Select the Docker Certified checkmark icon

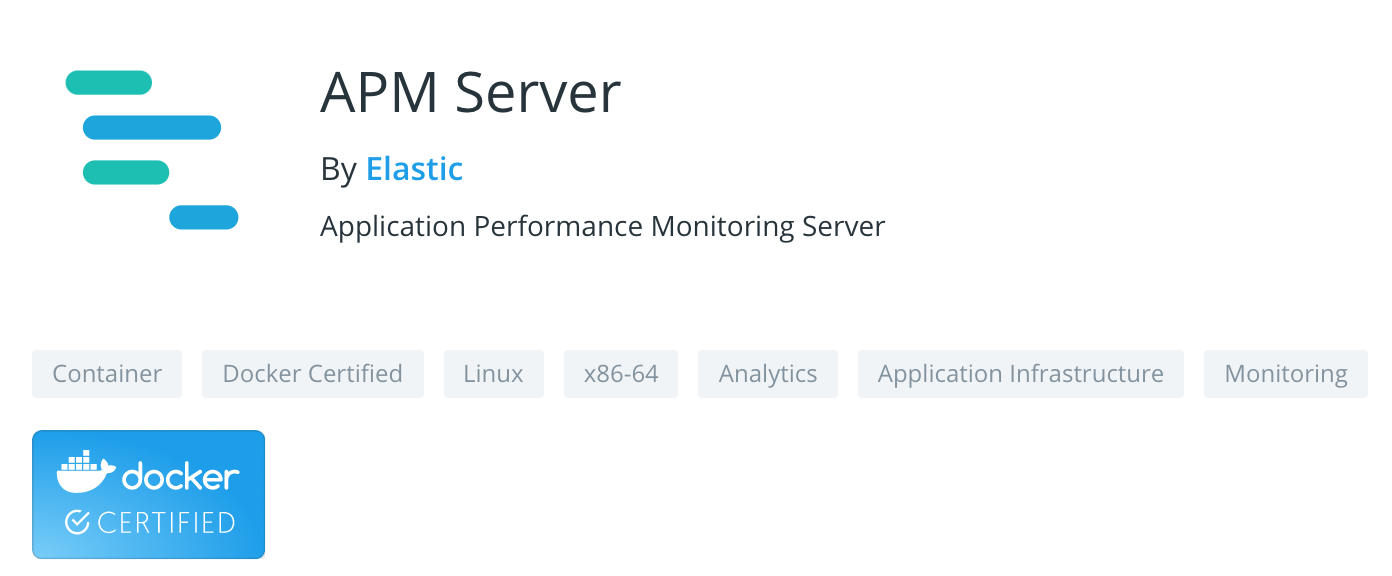[x=76, y=521]
